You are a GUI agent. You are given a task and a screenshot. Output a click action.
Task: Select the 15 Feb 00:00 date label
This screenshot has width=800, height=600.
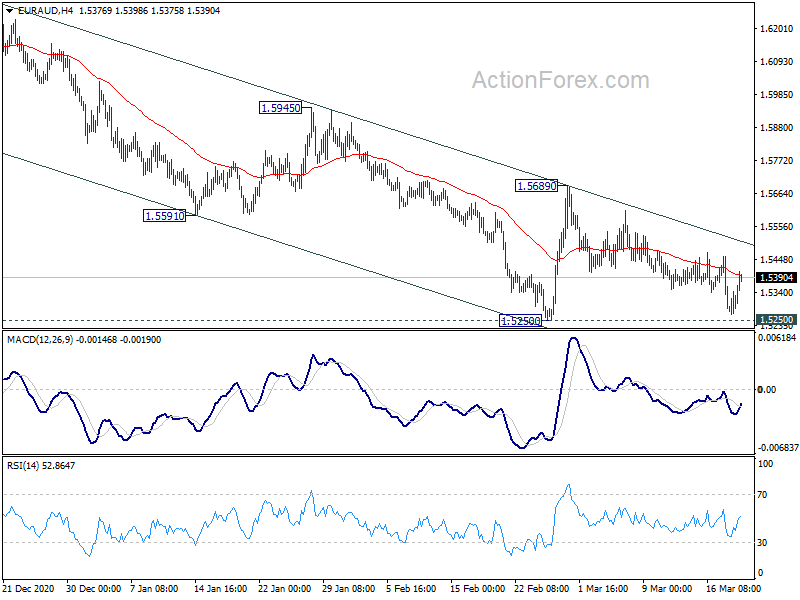coord(478,588)
